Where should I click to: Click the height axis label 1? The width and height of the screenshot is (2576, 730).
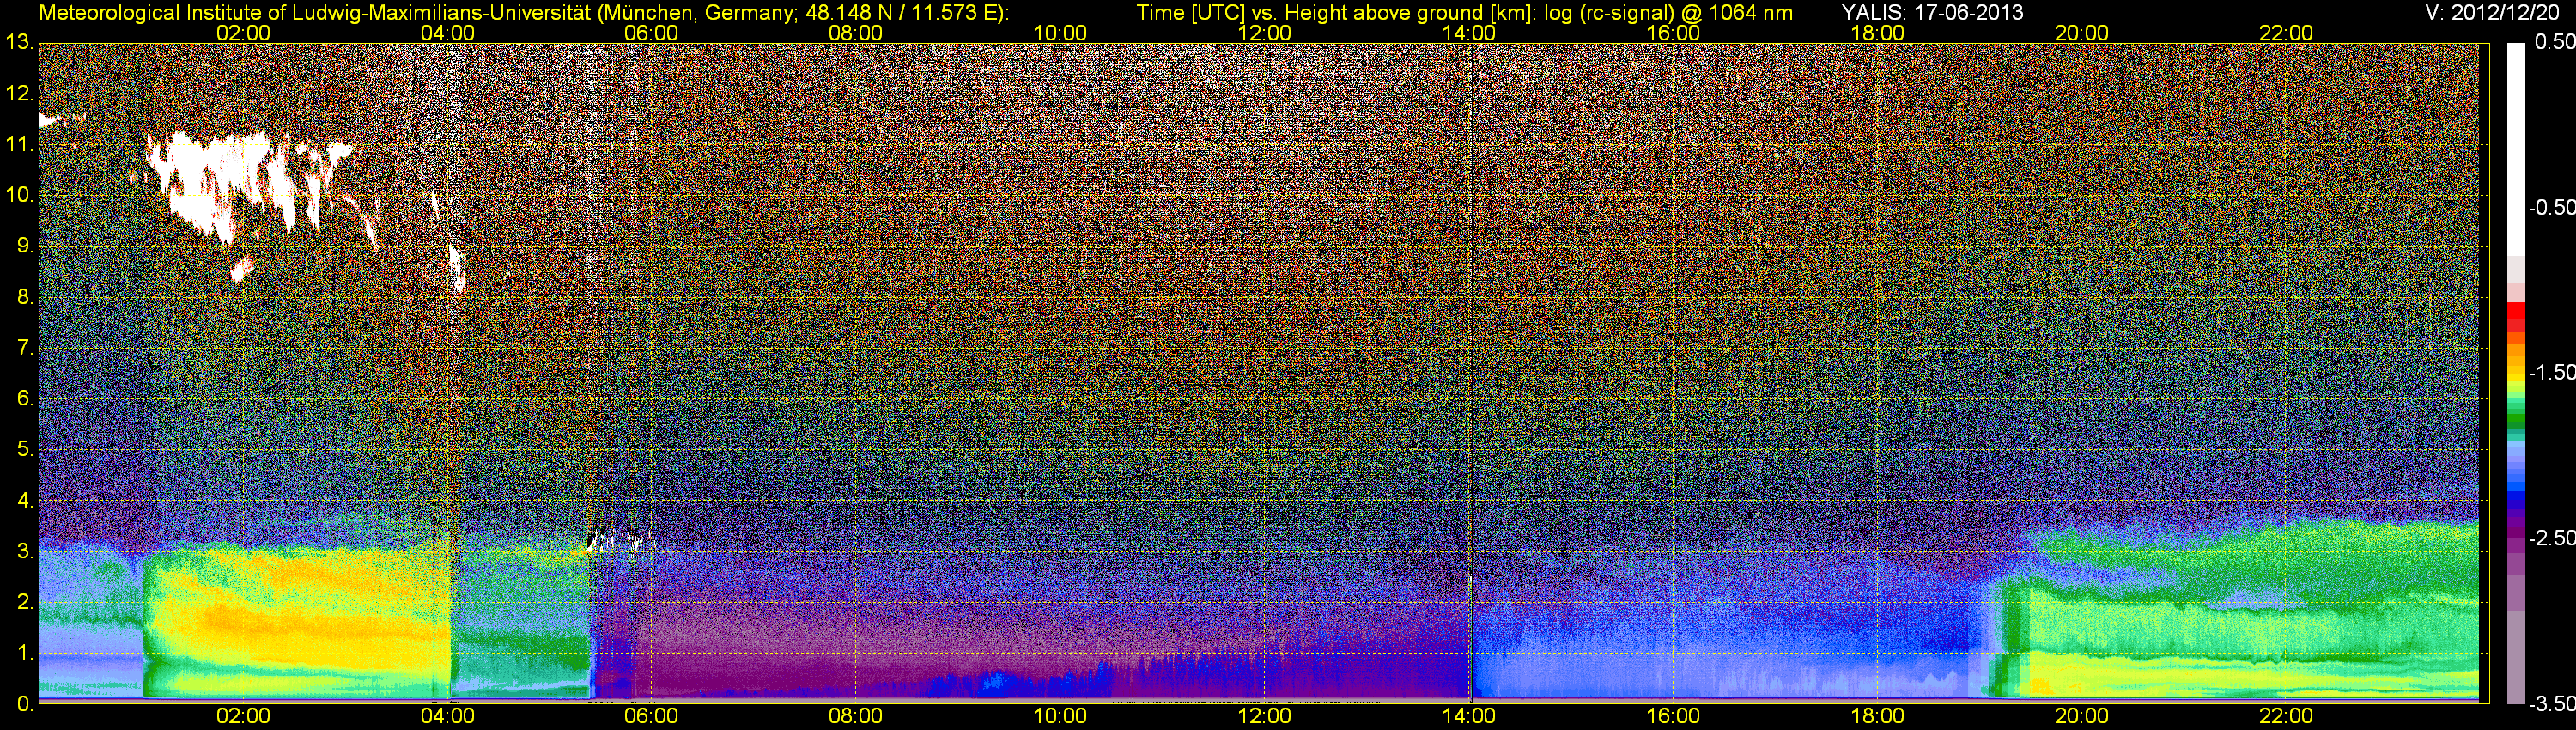pos(24,653)
